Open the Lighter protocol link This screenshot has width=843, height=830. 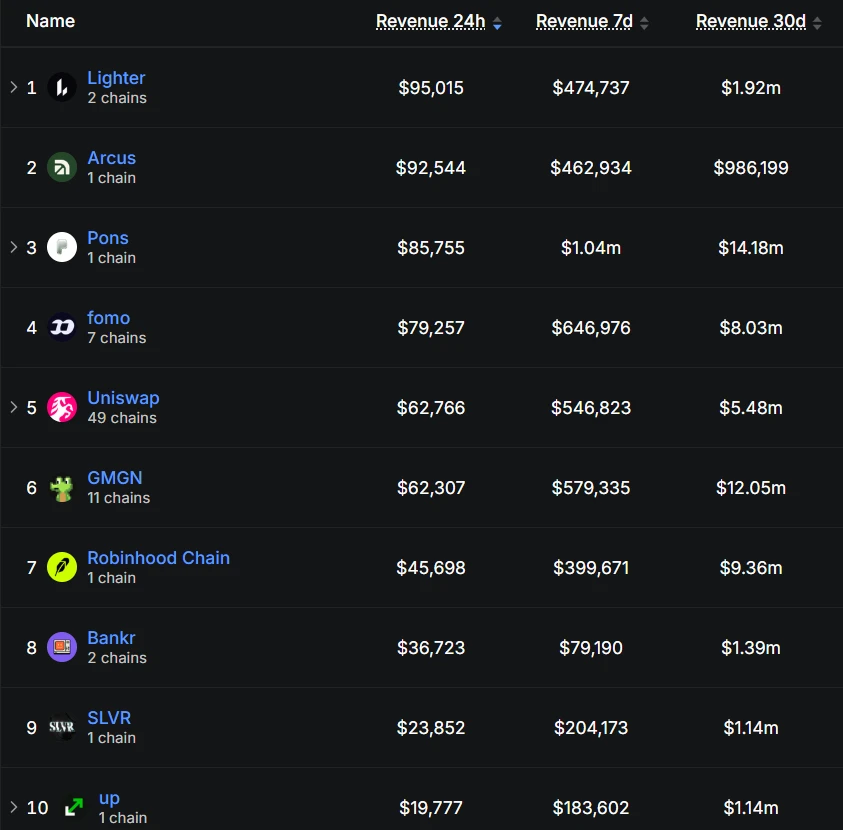coord(116,78)
